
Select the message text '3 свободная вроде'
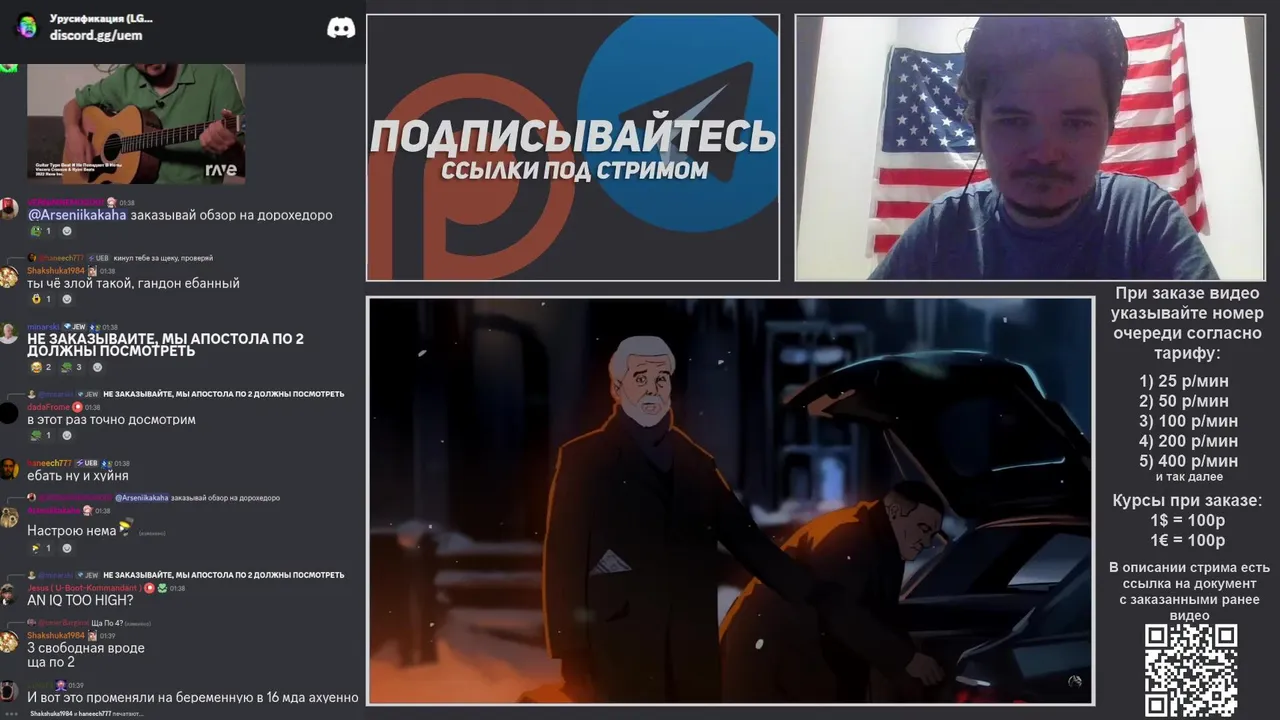click(x=86, y=648)
